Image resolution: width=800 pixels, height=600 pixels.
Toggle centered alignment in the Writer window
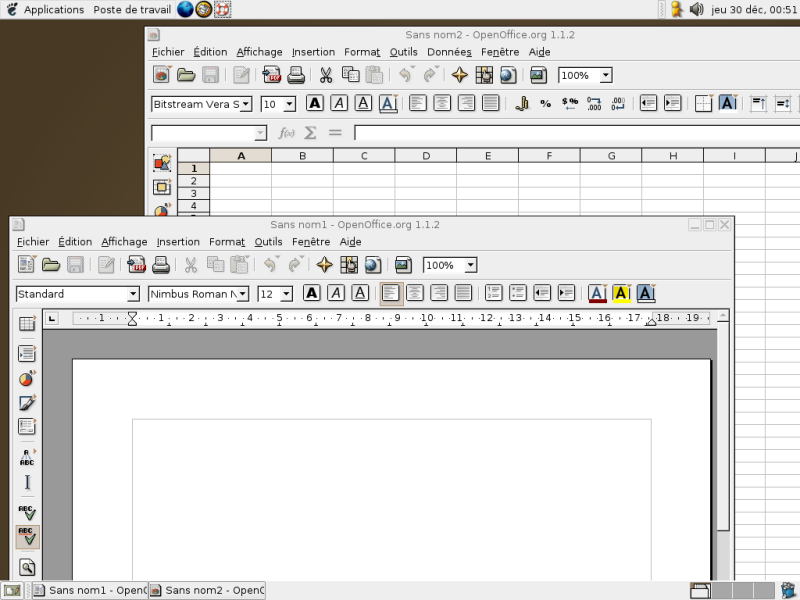415,293
